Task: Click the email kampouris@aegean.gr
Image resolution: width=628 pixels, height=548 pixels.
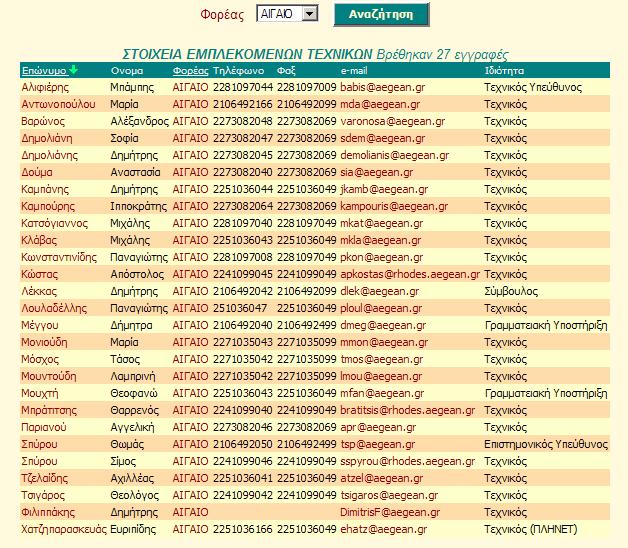Action: point(394,206)
